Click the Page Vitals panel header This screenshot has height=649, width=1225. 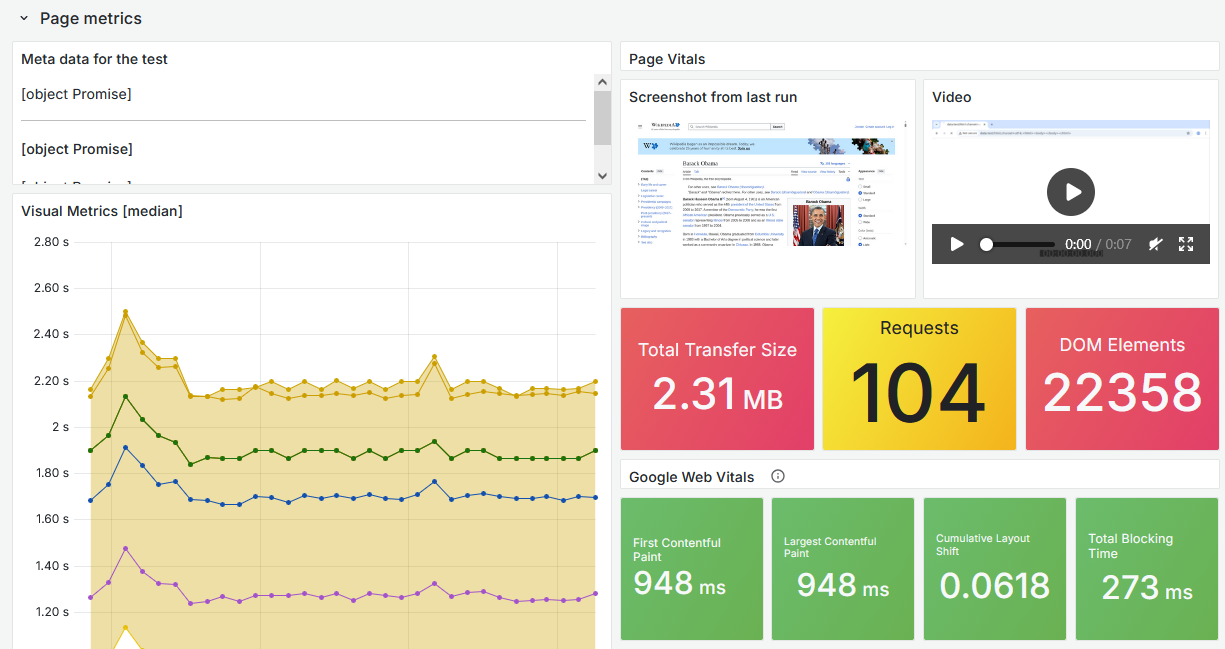[667, 59]
